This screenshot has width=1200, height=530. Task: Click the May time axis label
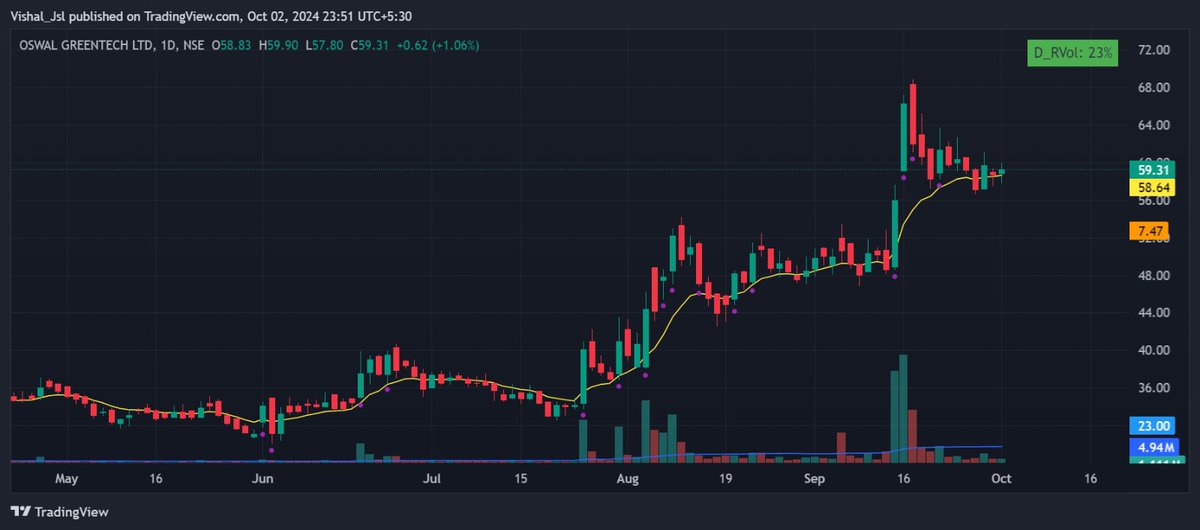click(x=66, y=479)
